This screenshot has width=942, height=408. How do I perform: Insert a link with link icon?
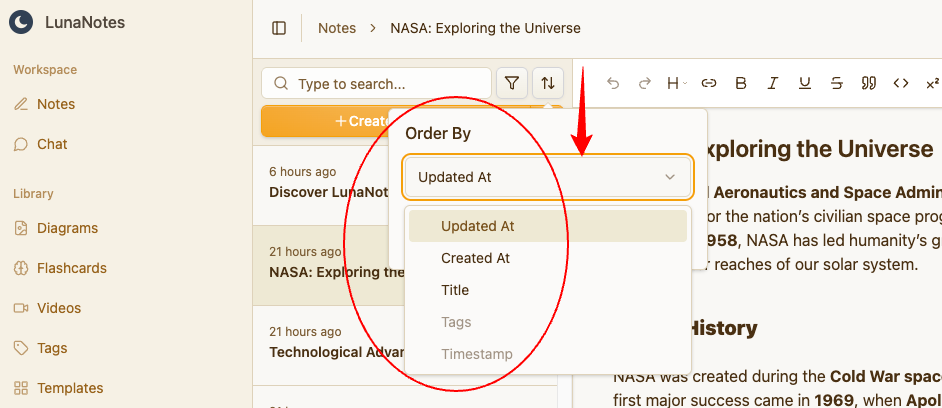[709, 83]
